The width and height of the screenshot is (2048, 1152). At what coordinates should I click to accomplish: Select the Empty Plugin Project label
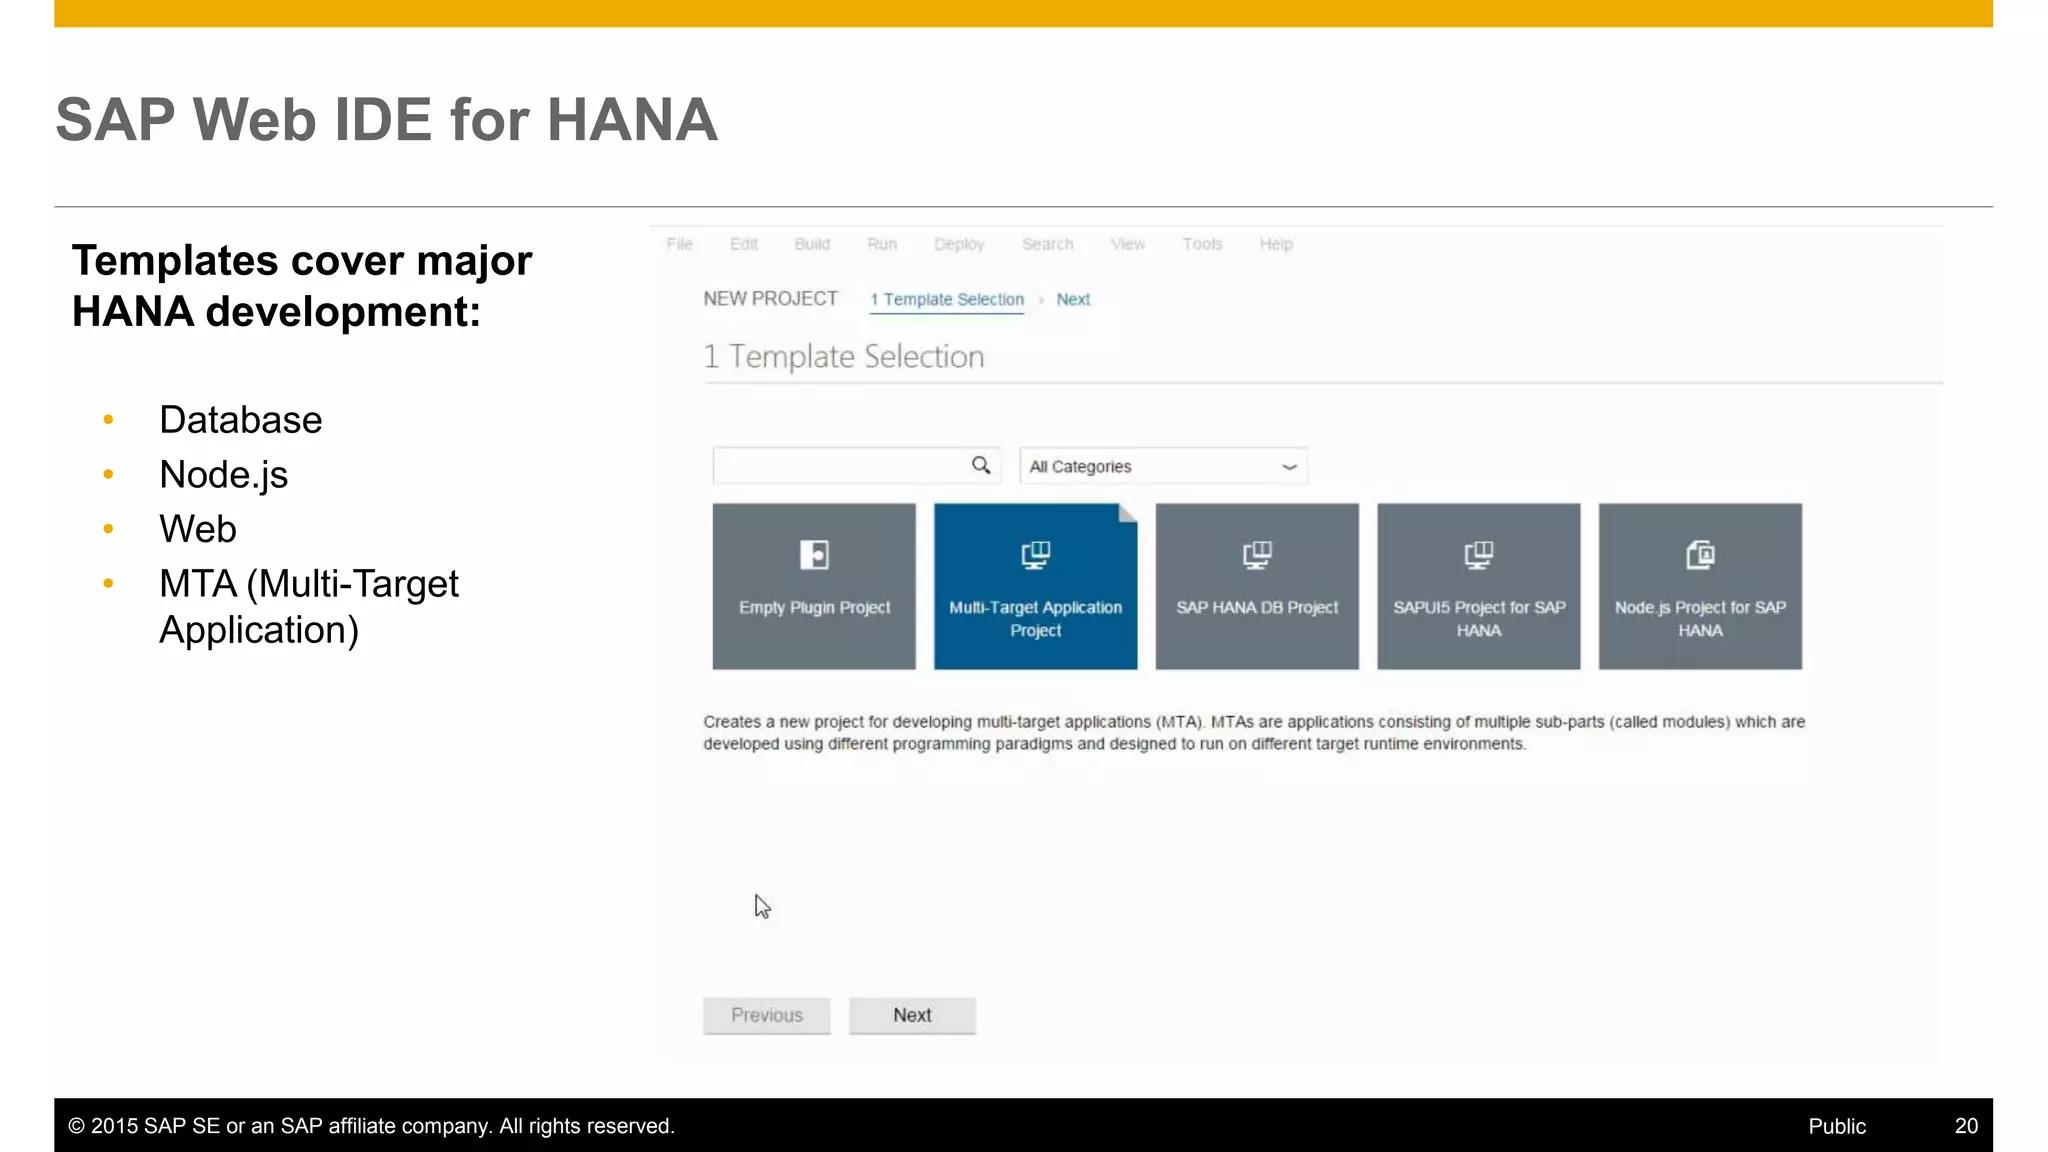point(814,607)
